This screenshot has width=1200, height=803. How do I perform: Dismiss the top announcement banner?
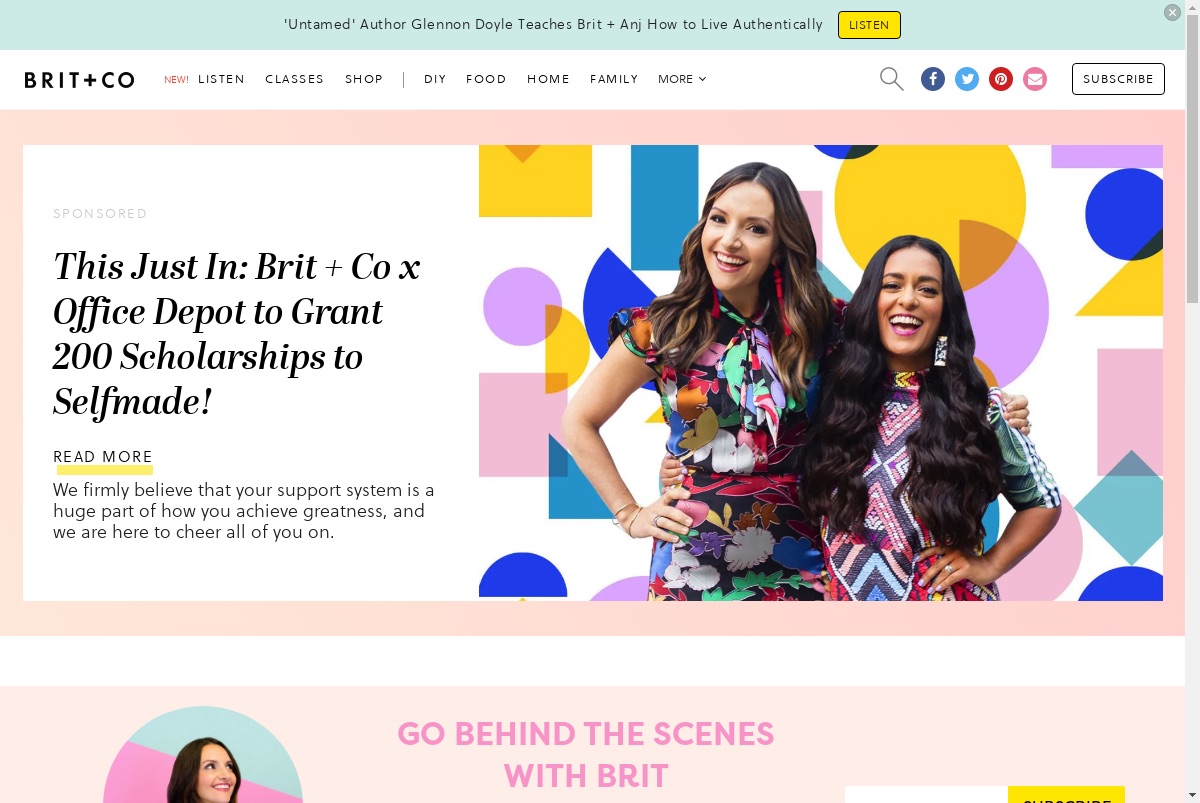(1172, 12)
